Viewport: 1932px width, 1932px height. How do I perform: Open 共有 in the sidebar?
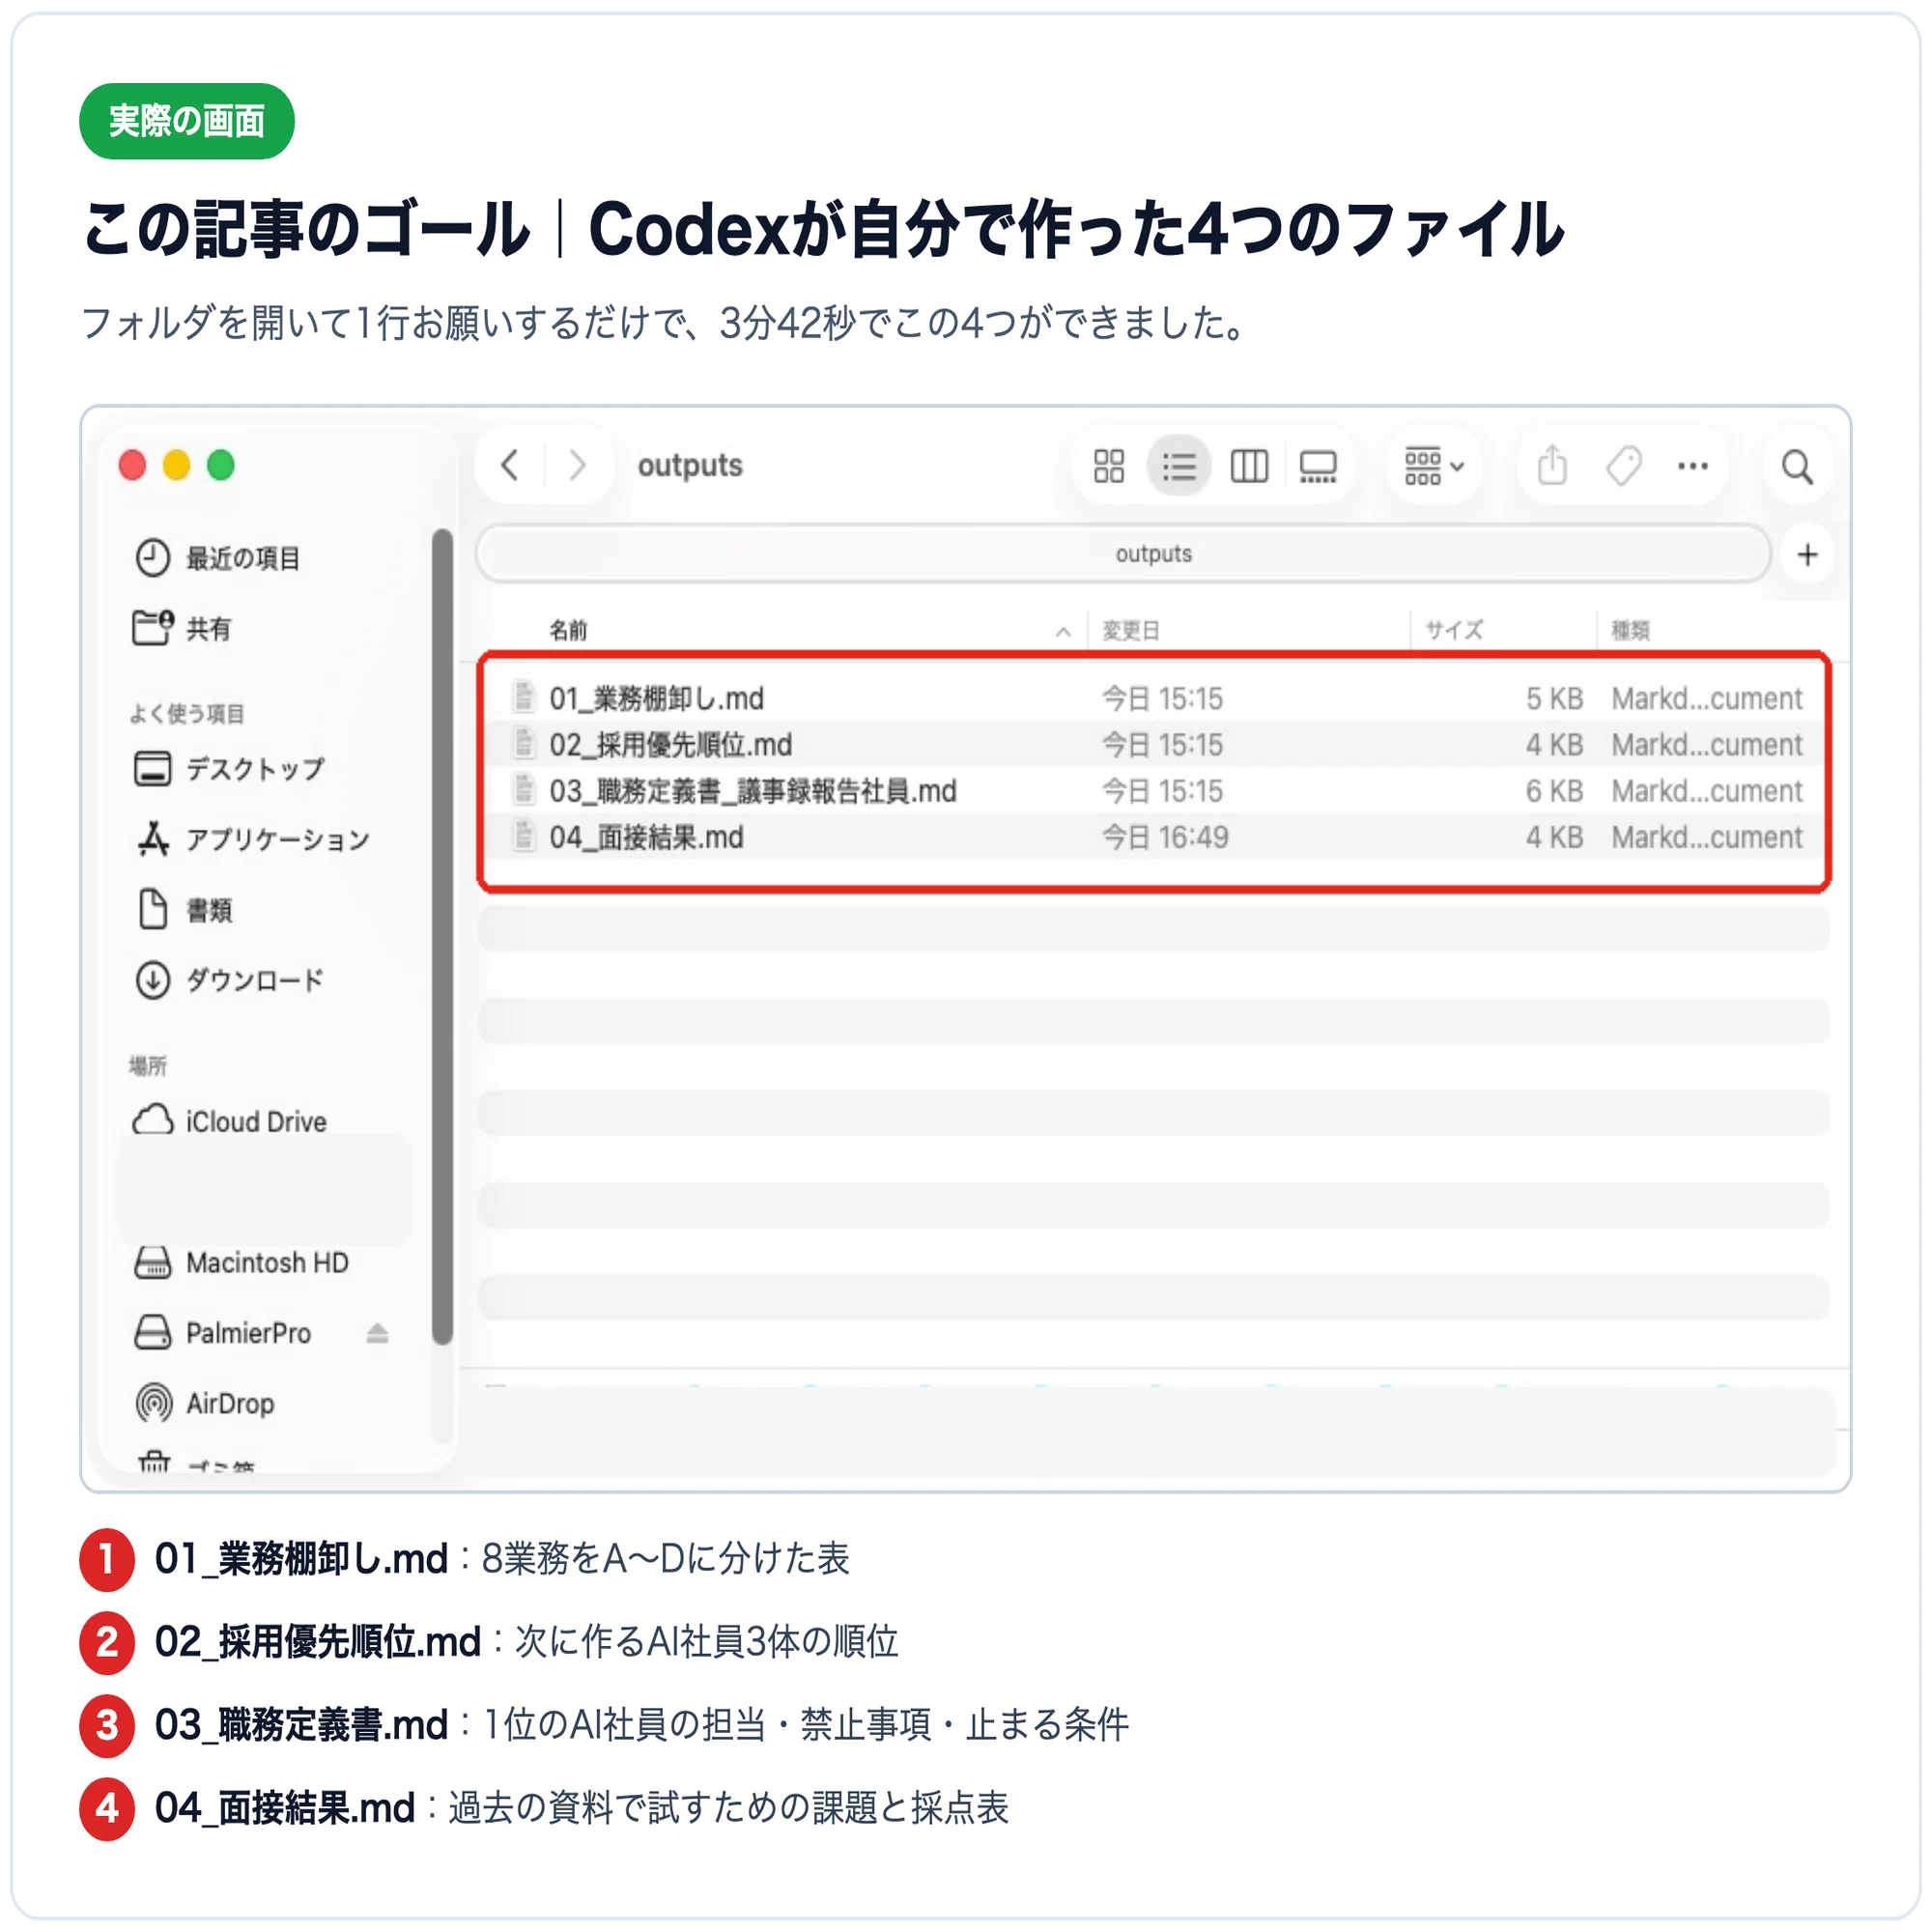(x=183, y=629)
